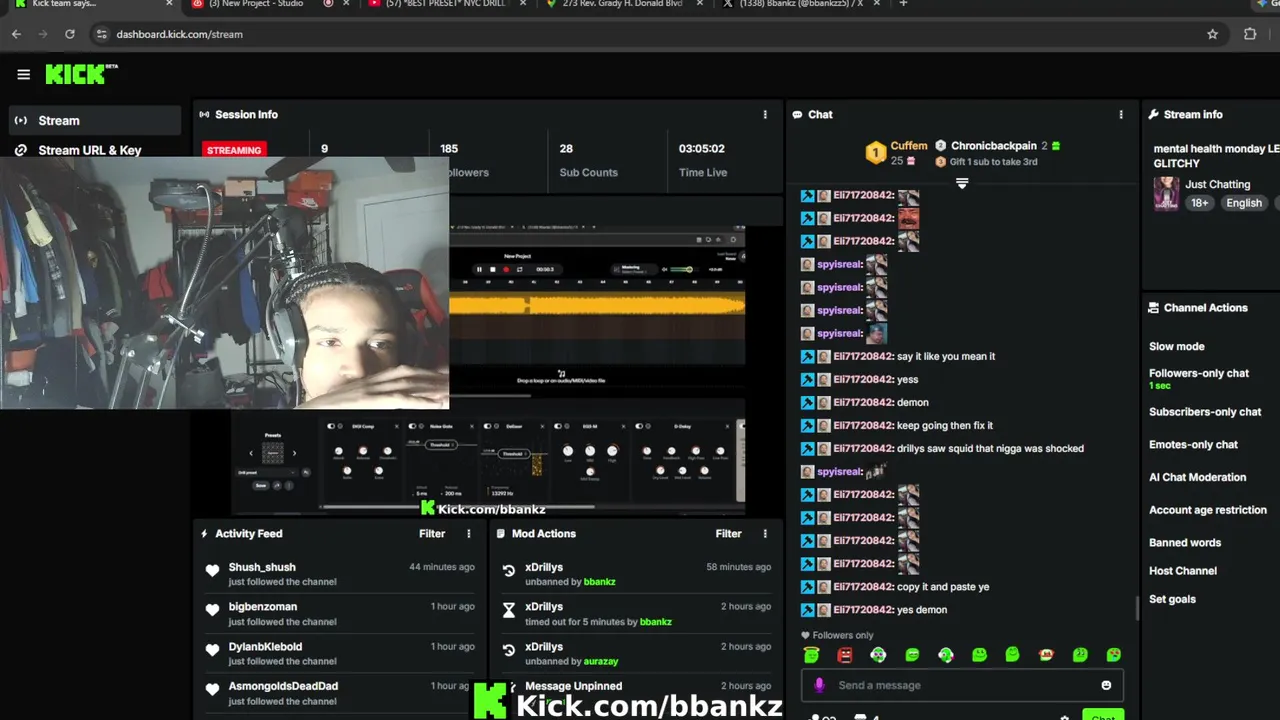1280x720 pixels.
Task: Open browser extensions puzzle icon
Action: click(1250, 34)
